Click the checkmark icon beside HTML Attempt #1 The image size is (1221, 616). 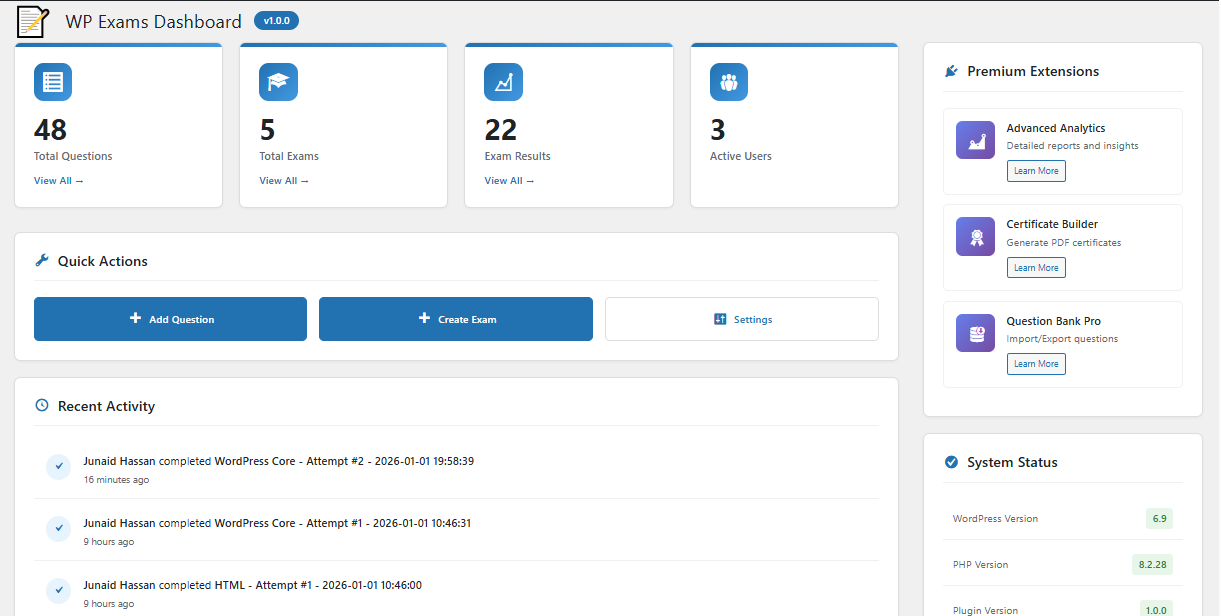[58, 590]
